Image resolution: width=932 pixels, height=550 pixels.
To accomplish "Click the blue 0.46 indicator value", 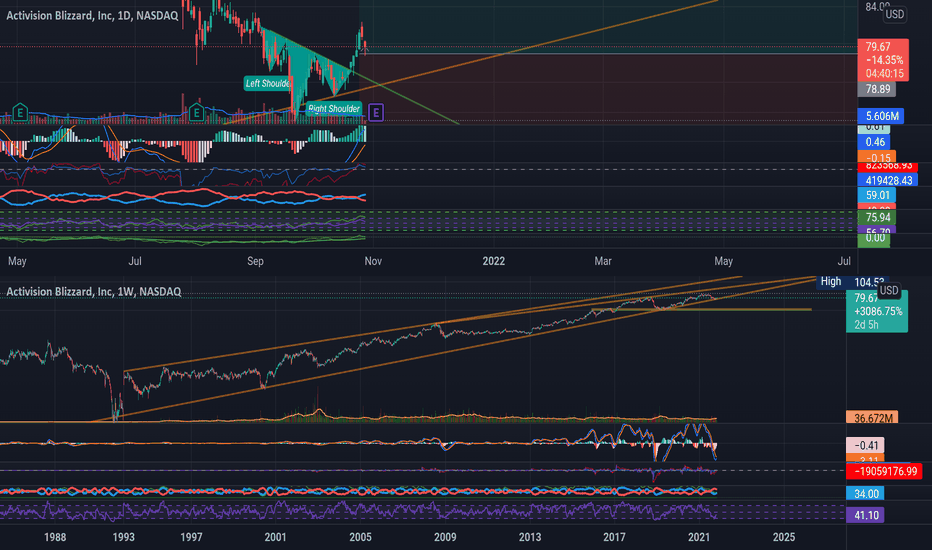I will tap(875, 142).
